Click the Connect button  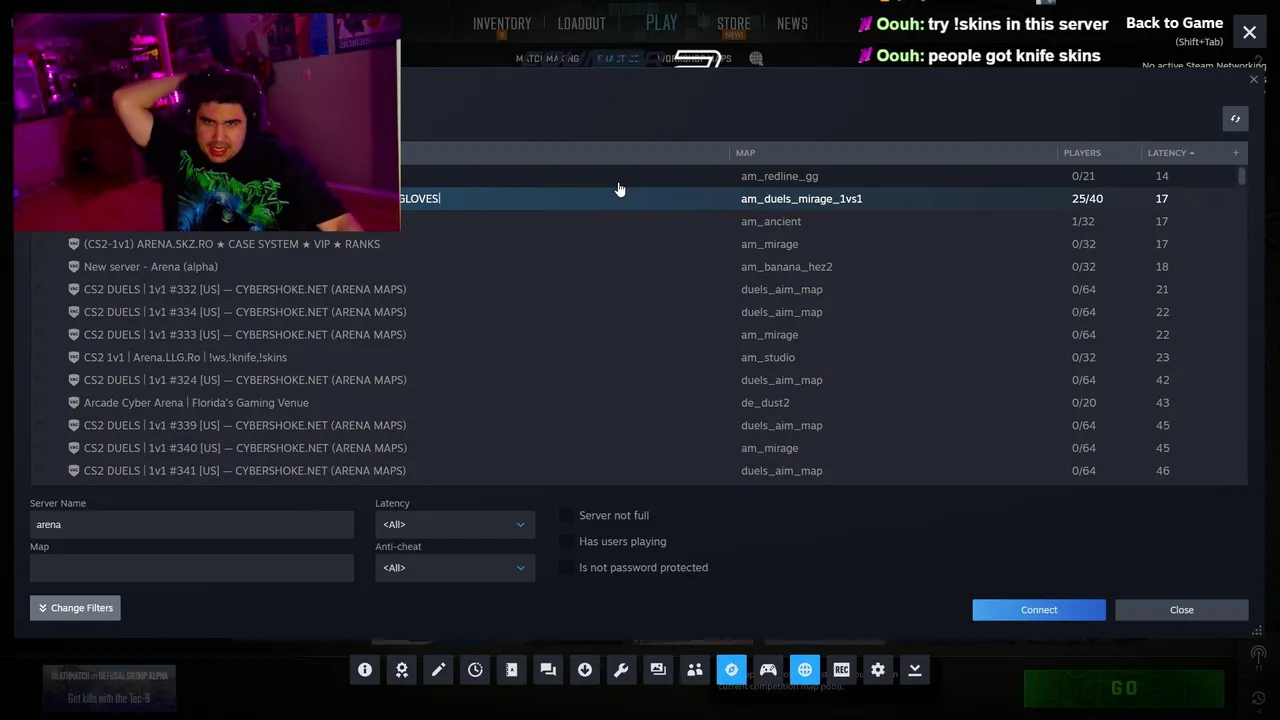1039,610
